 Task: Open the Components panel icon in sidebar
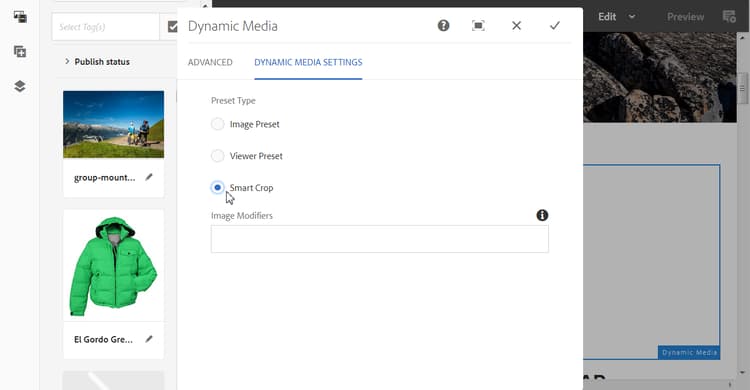click(20, 52)
